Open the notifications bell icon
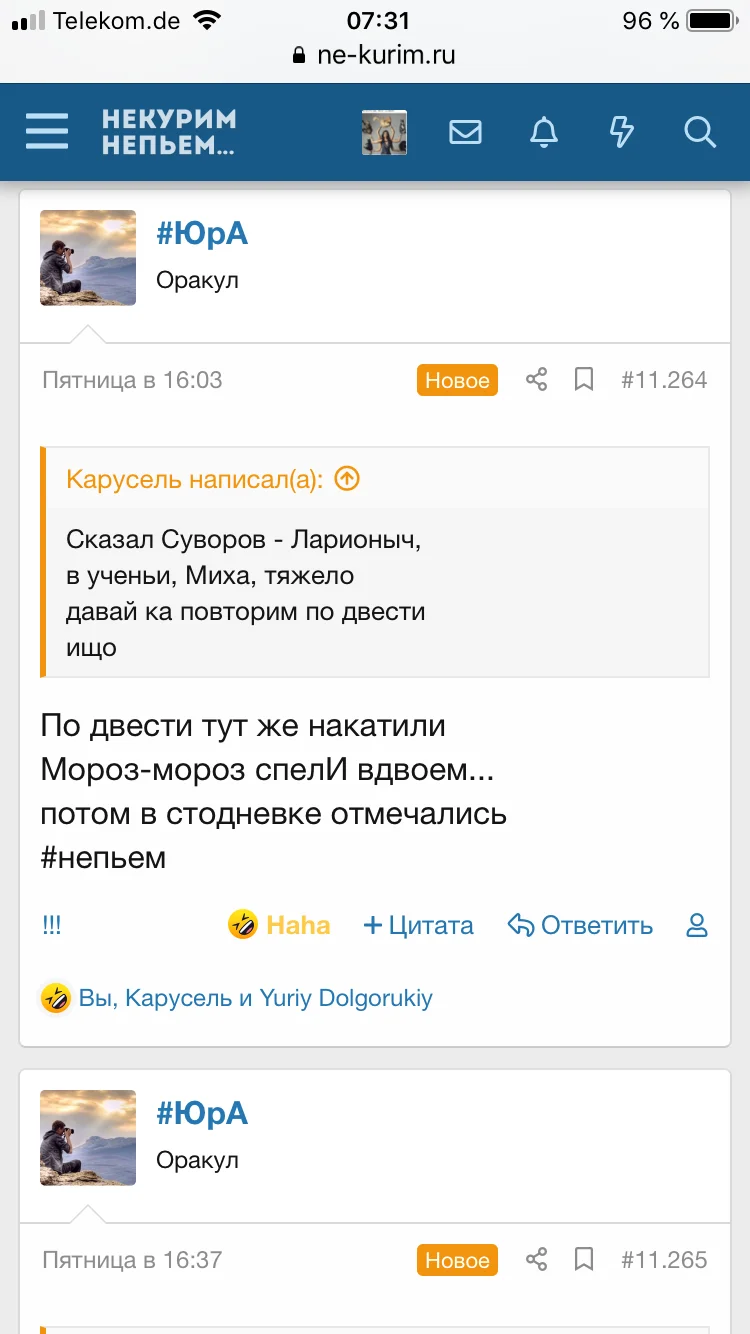Screen dimensions: 750x1334 tap(543, 131)
